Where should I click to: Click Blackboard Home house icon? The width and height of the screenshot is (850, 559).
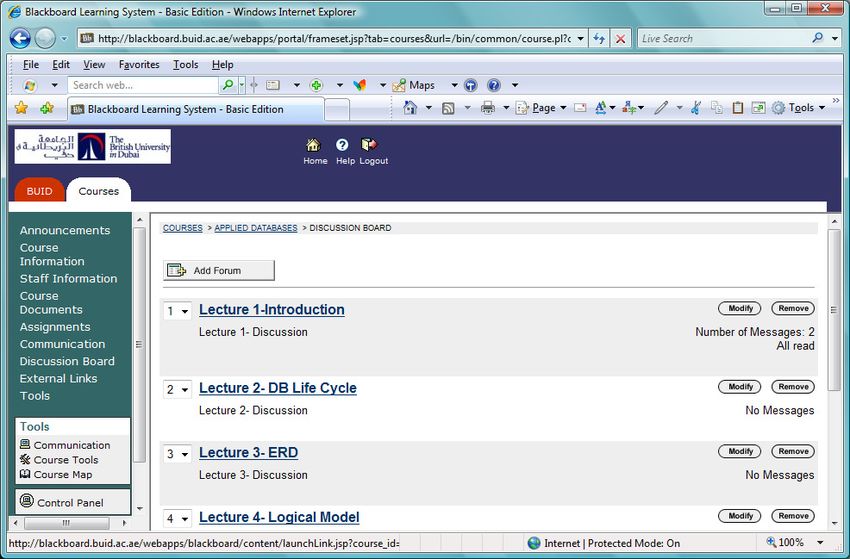pyautogui.click(x=314, y=145)
